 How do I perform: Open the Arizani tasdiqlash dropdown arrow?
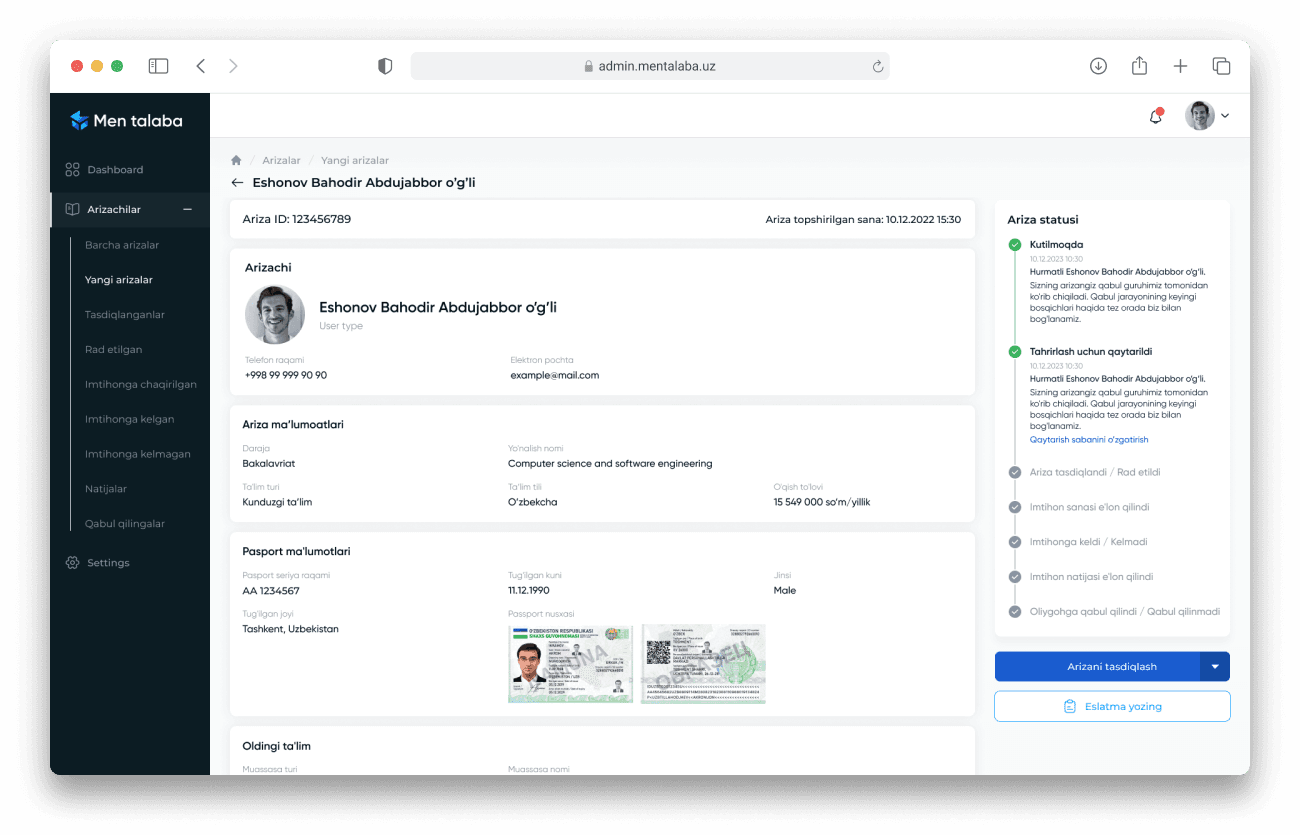pos(1215,667)
